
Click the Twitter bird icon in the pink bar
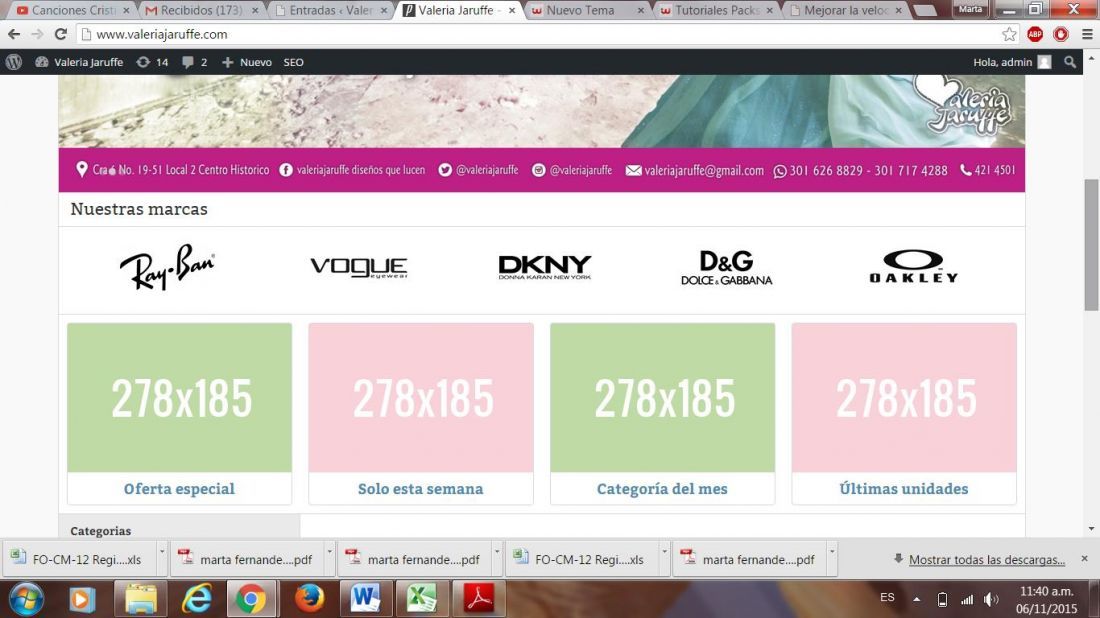click(x=445, y=170)
